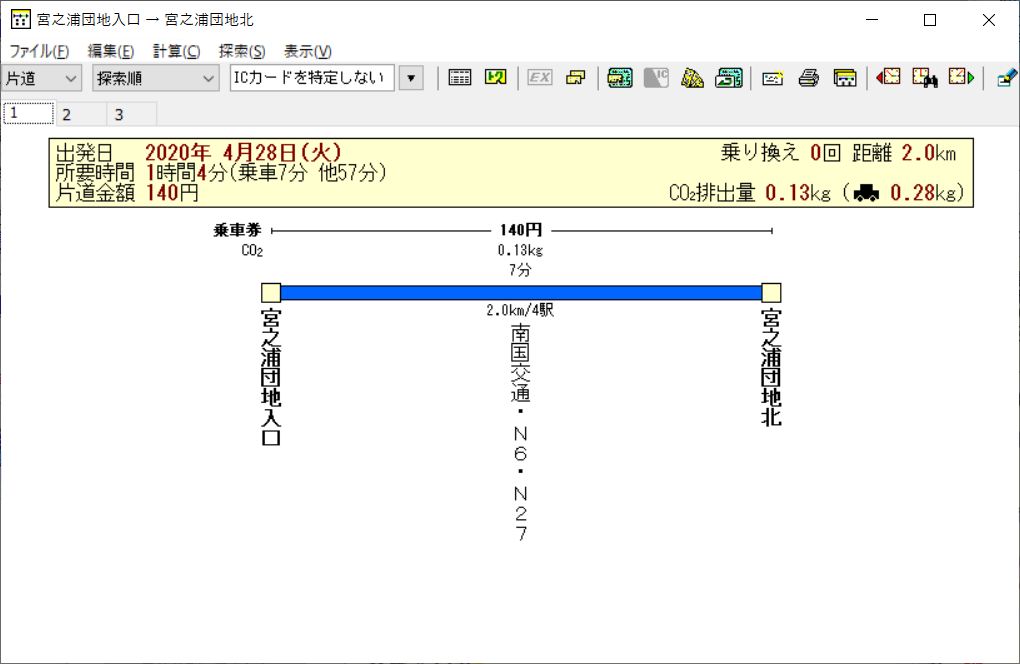Click the blue route line bar
1020x664 pixels.
point(521,293)
